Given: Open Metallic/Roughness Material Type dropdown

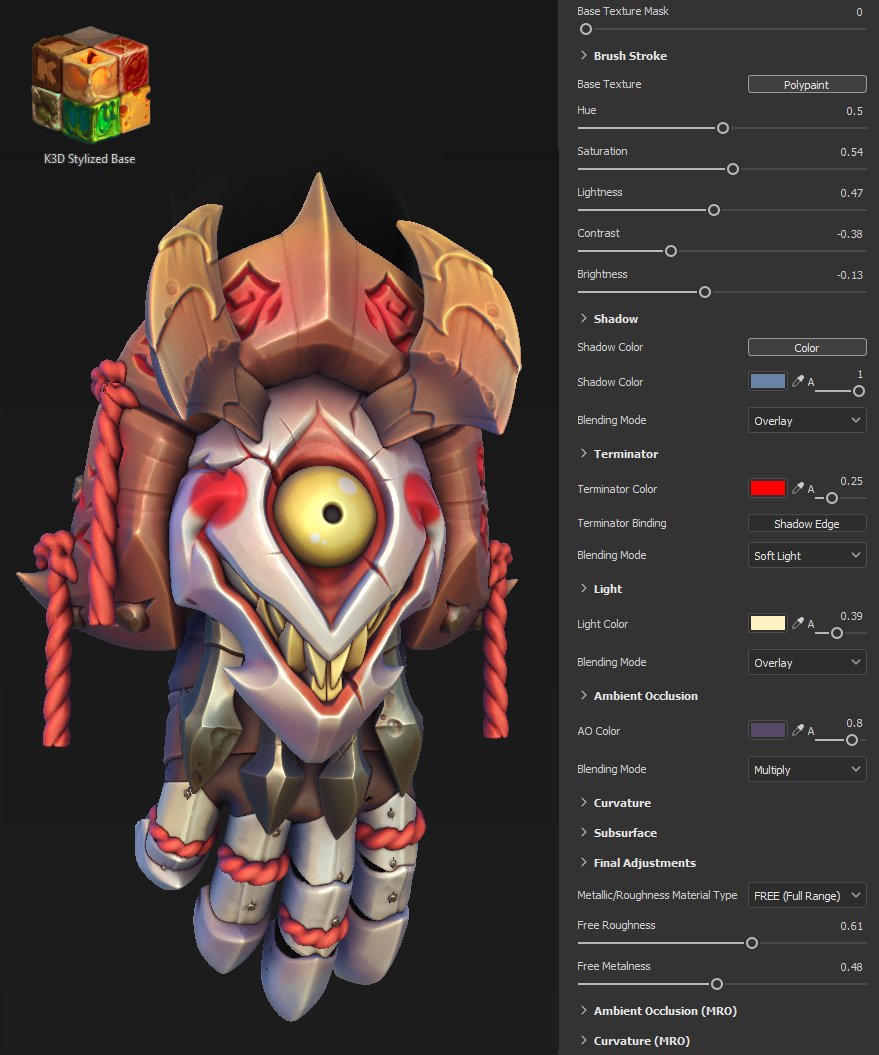Looking at the screenshot, I should pyautogui.click(x=807, y=896).
